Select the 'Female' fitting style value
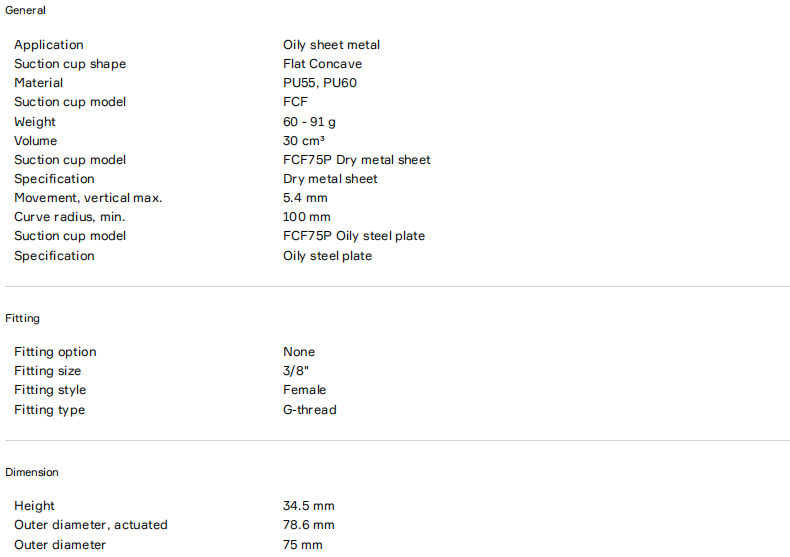 point(304,390)
